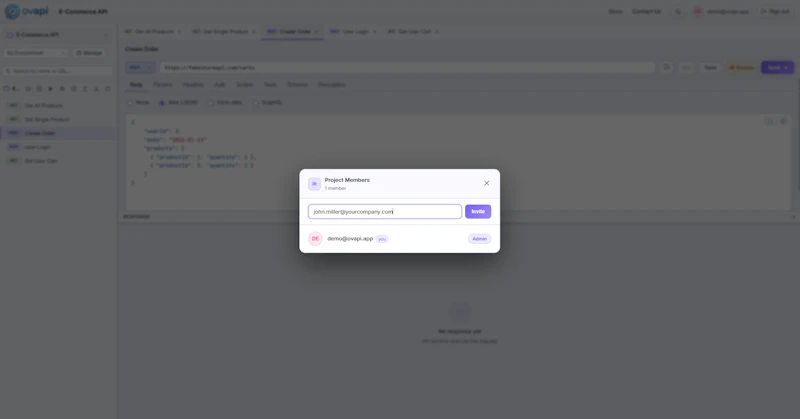800x419 pixels.
Task: Open the Auth request tab
Action: click(x=220, y=85)
